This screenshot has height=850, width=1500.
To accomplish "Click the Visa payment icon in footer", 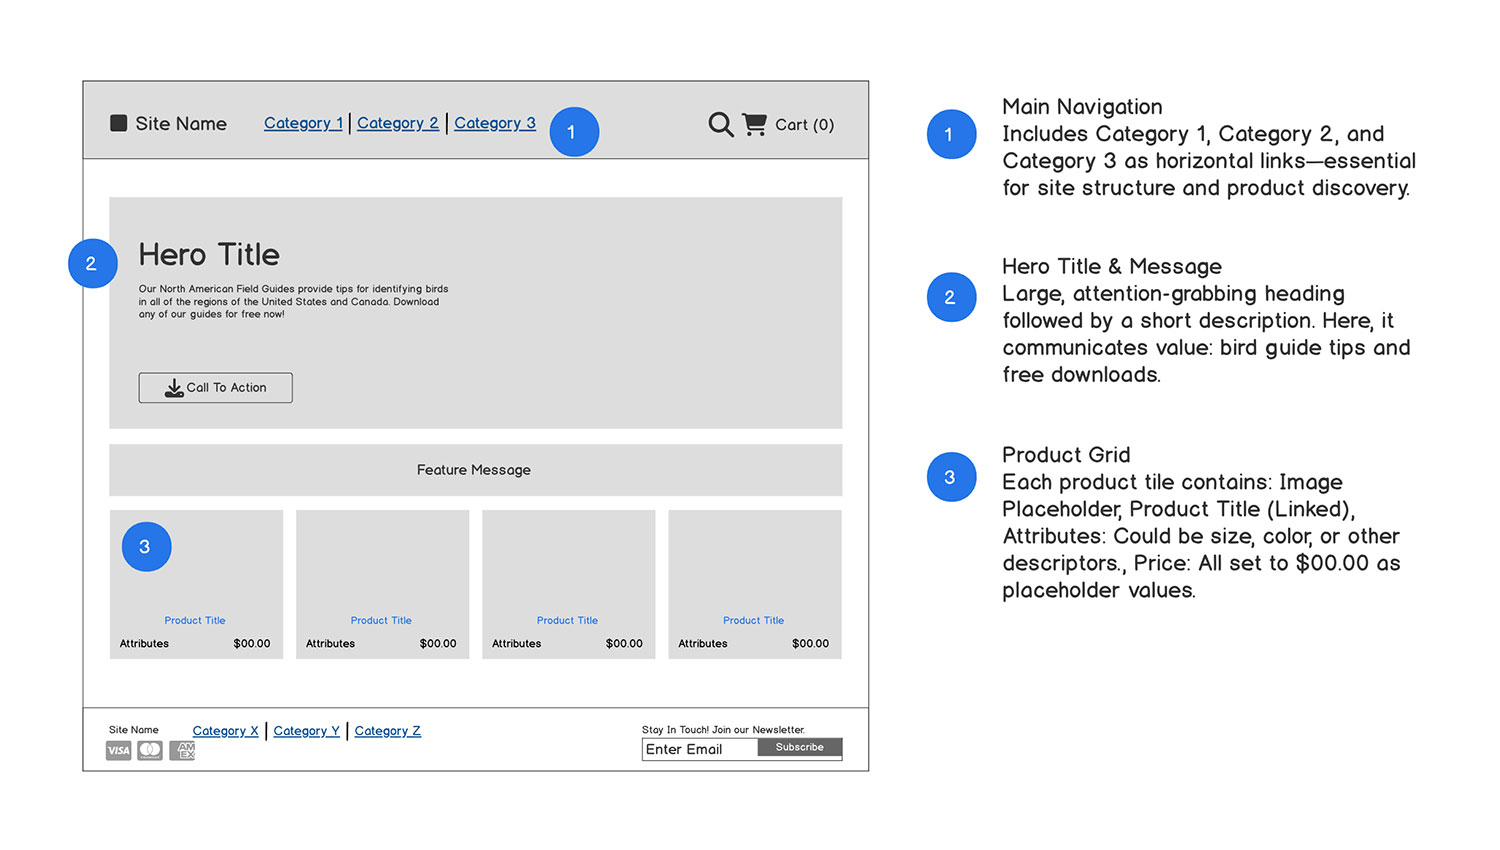I will point(118,750).
